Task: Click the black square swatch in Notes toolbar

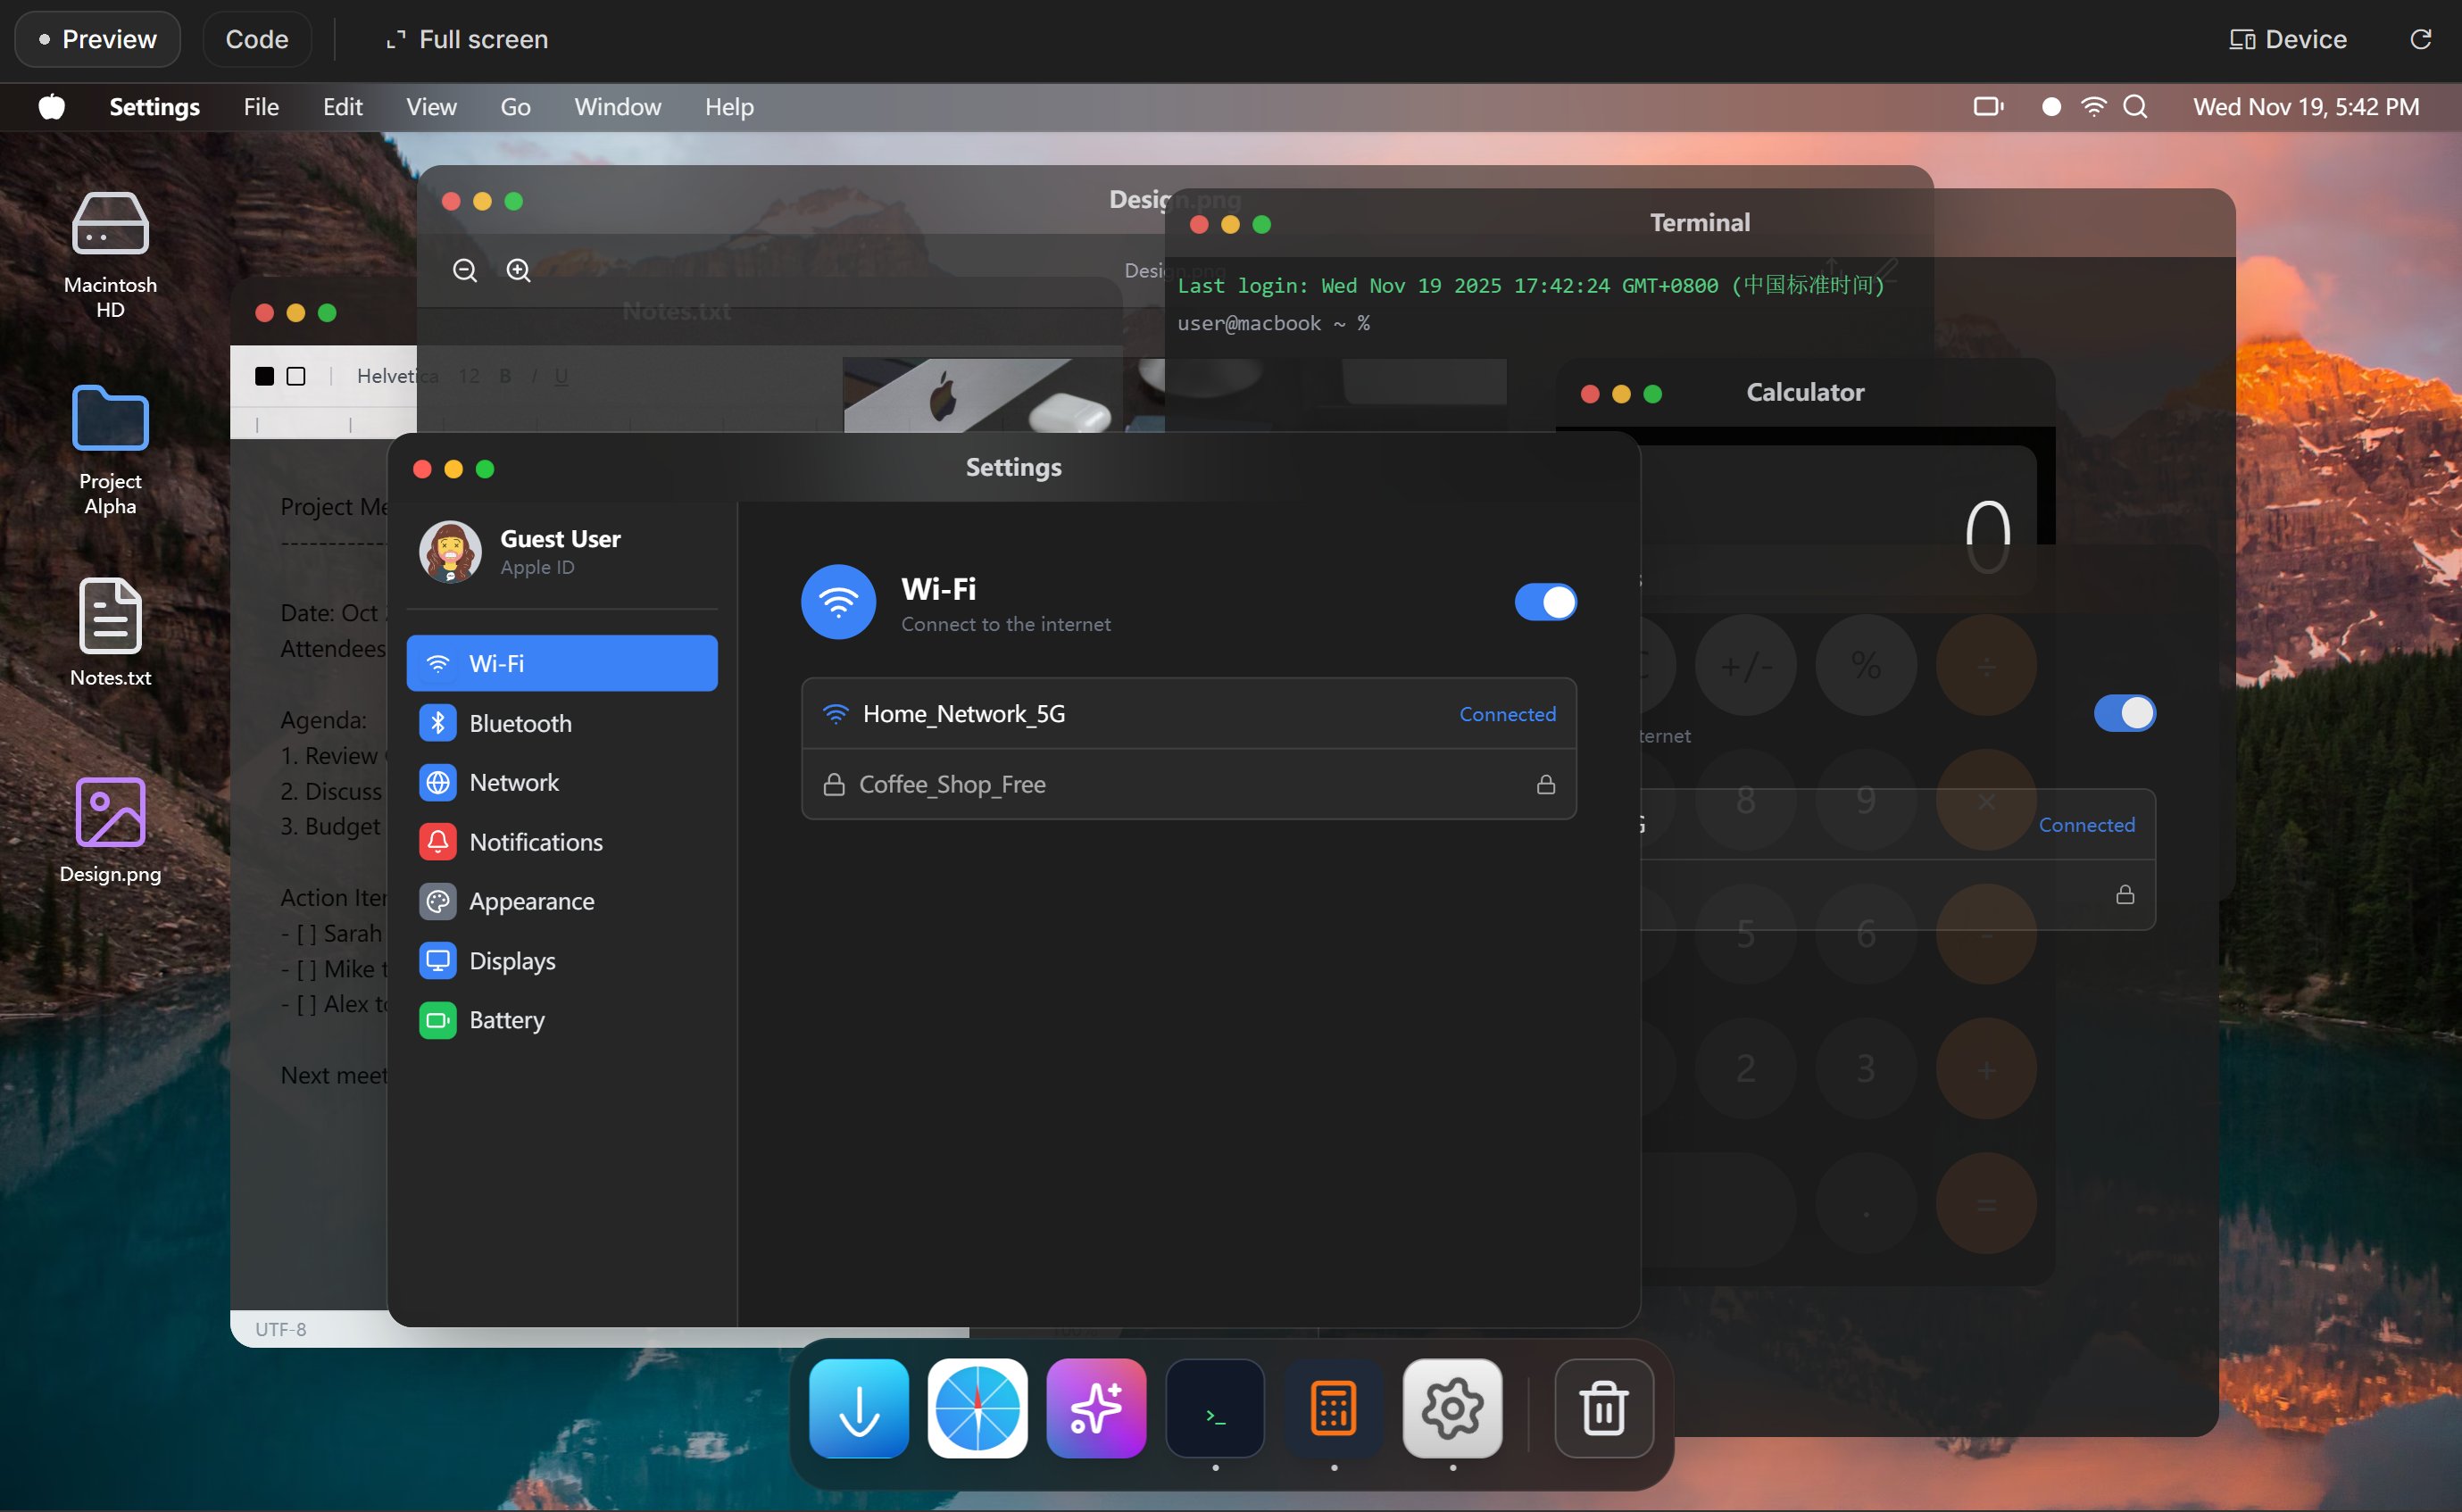Action: pos(264,376)
